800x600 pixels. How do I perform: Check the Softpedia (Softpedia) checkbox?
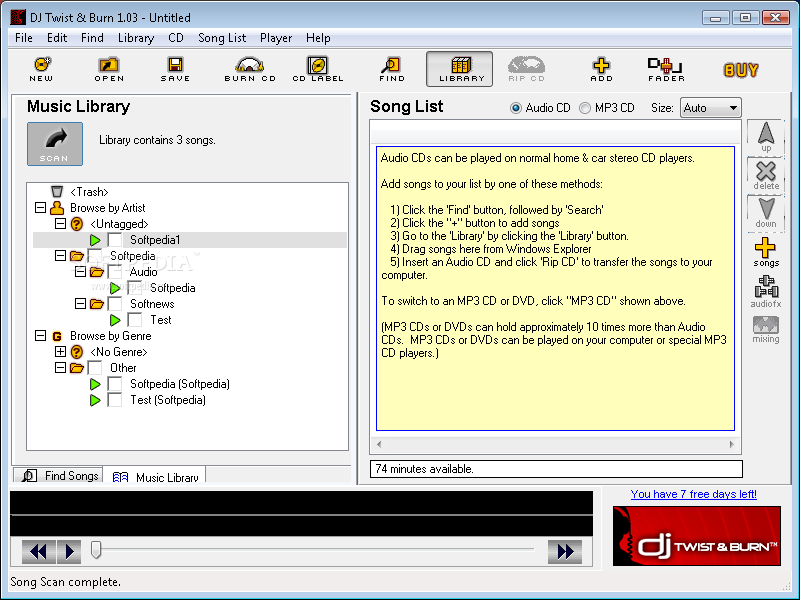115,384
